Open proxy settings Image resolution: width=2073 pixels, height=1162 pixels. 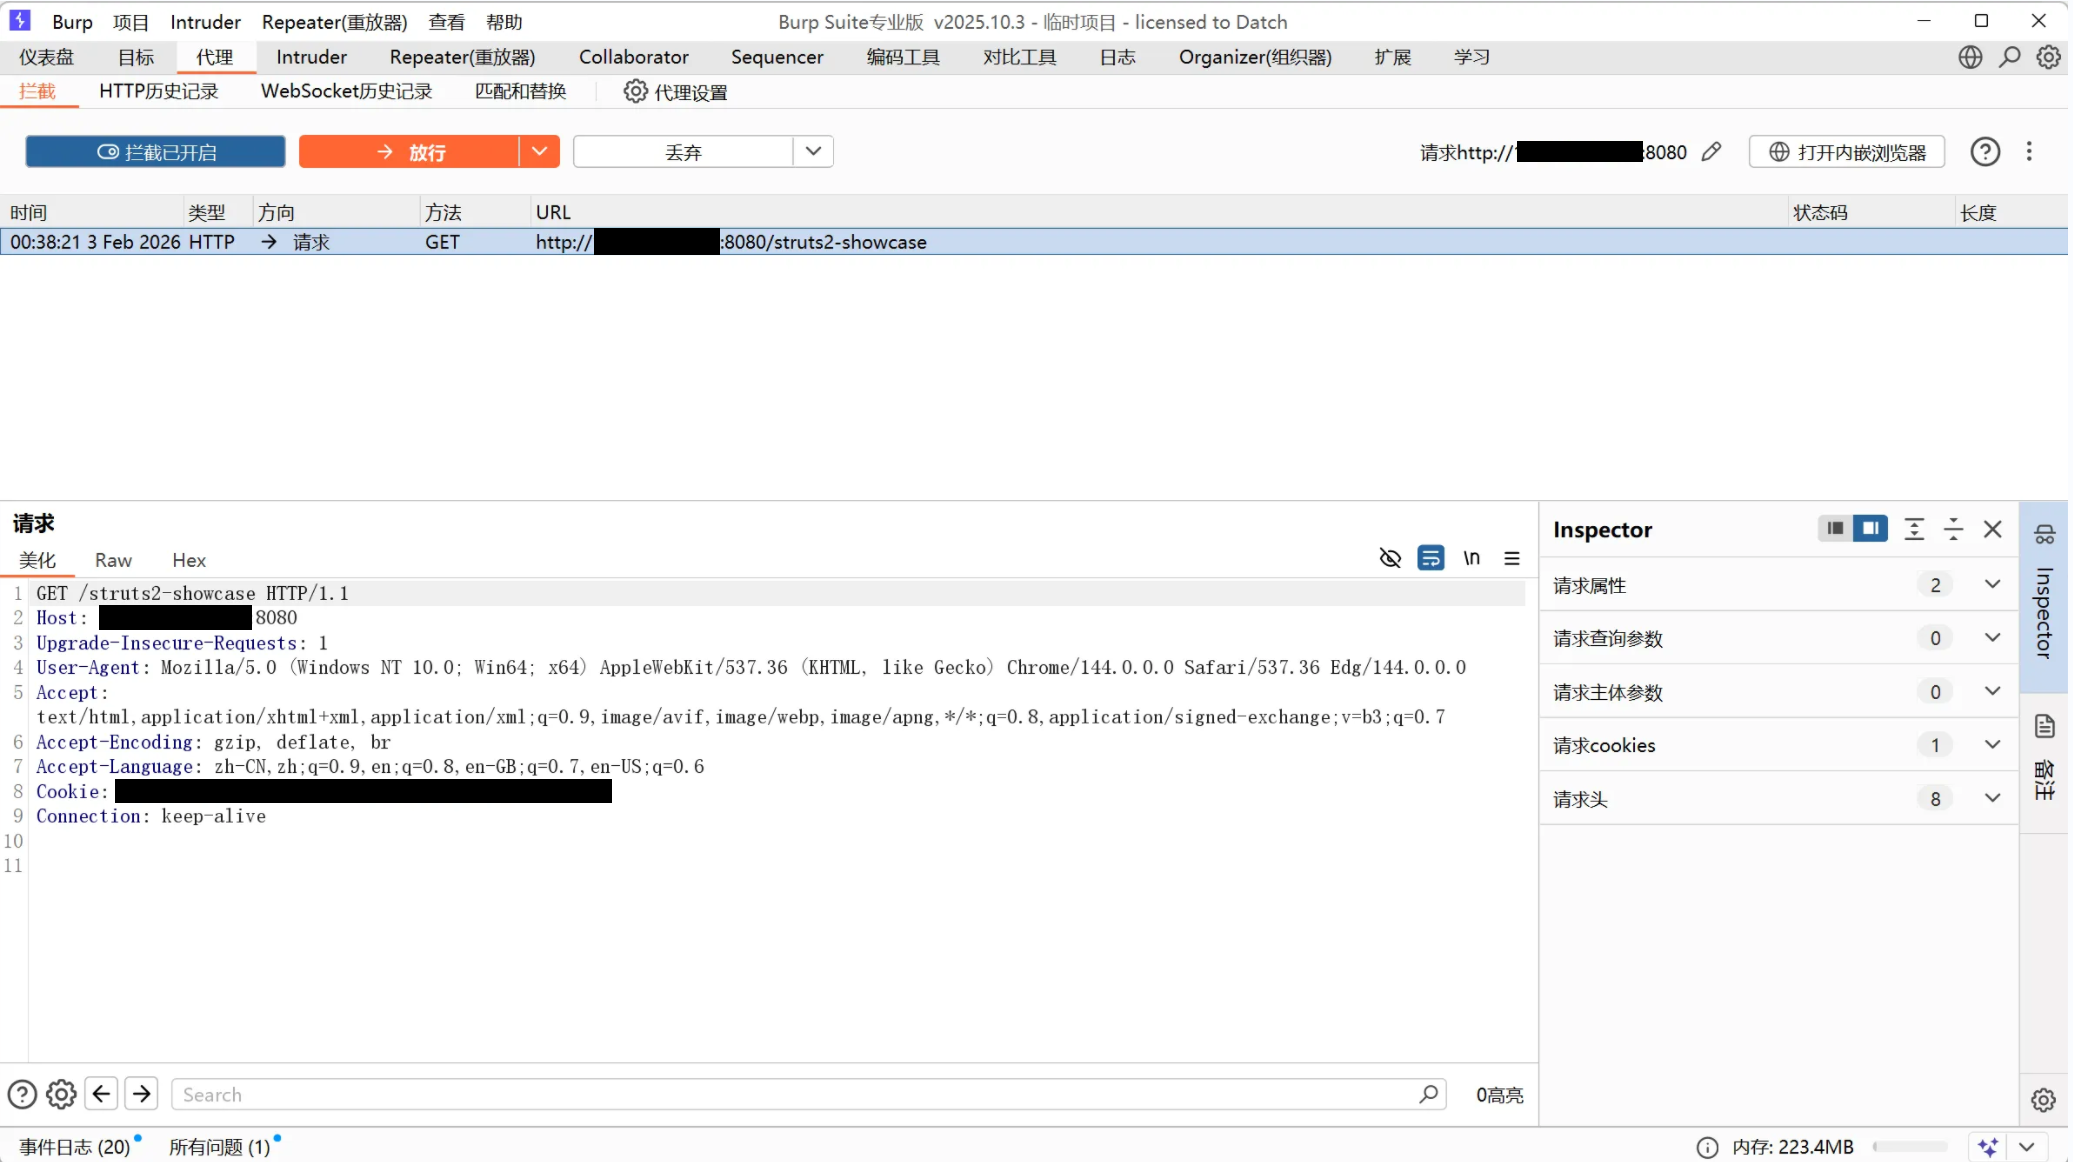675,92
